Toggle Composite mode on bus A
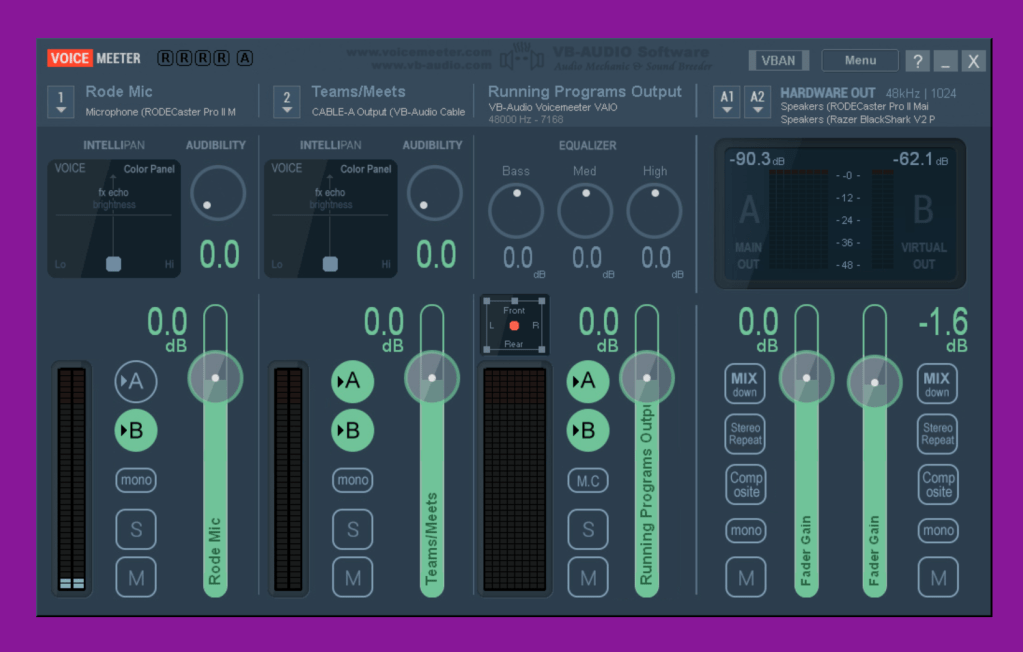This screenshot has width=1023, height=652. (746, 484)
